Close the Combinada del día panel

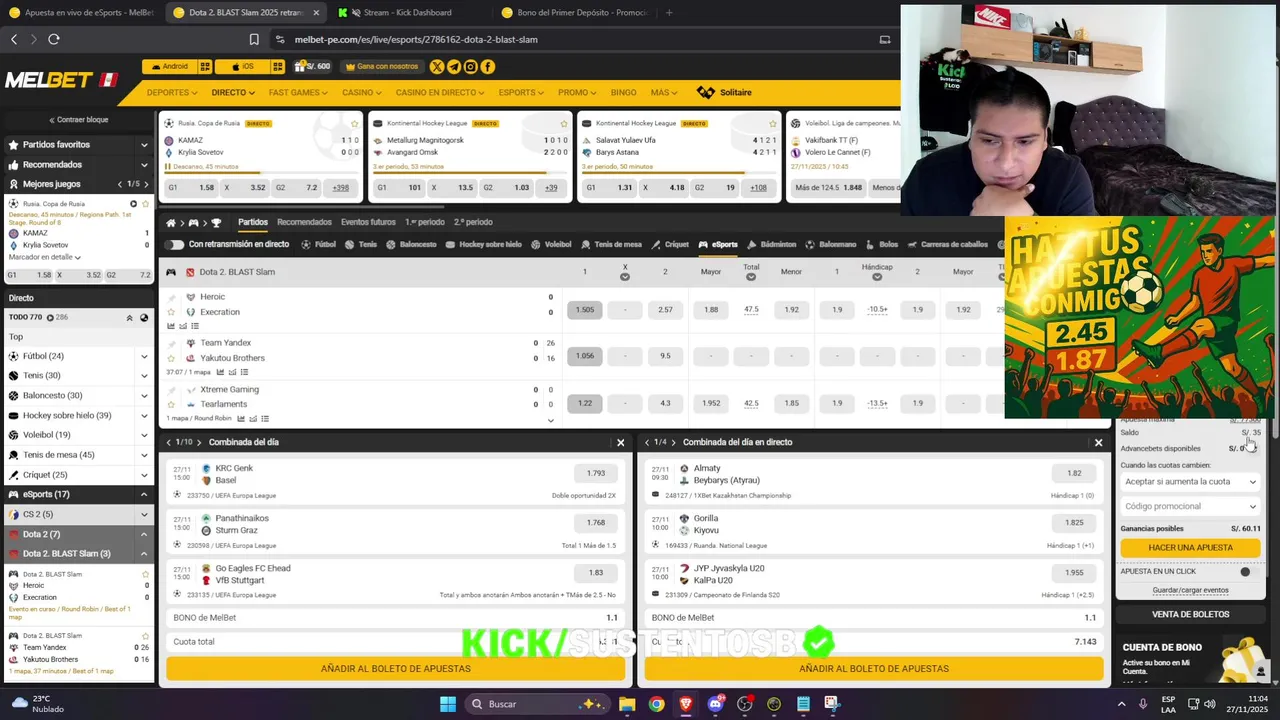(621, 443)
